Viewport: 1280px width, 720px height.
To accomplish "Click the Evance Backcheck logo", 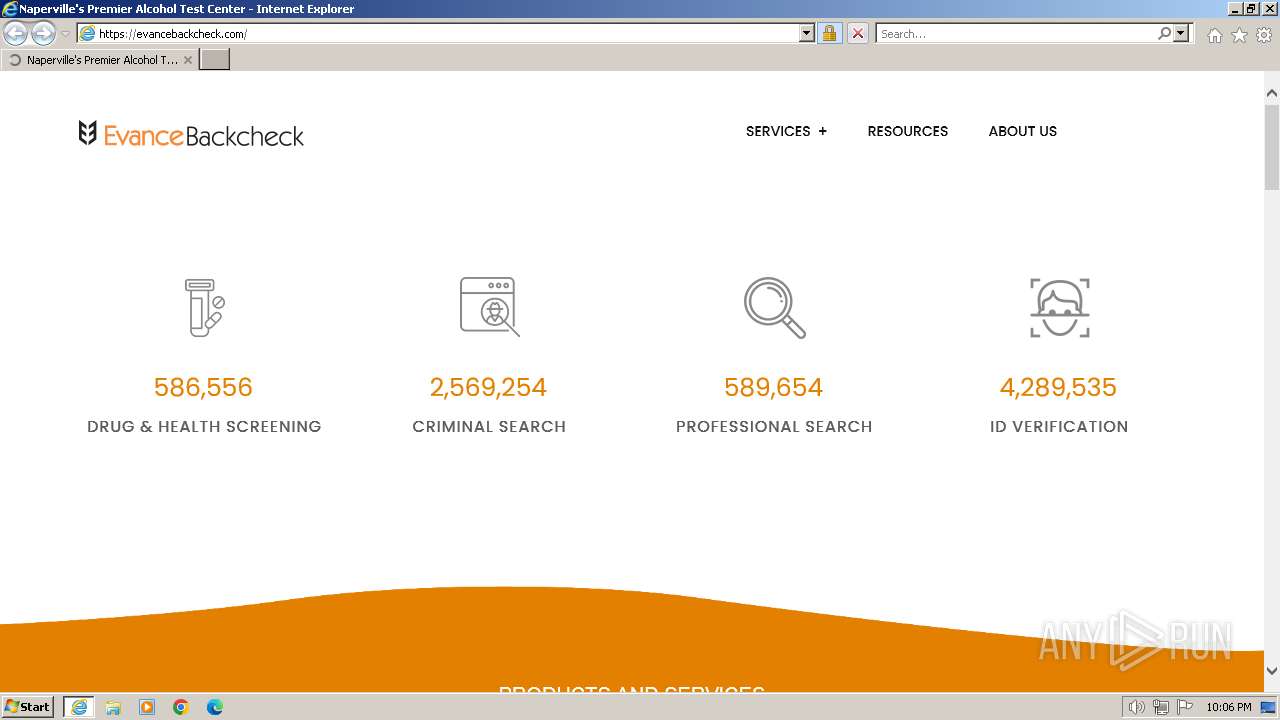I will 191,134.
